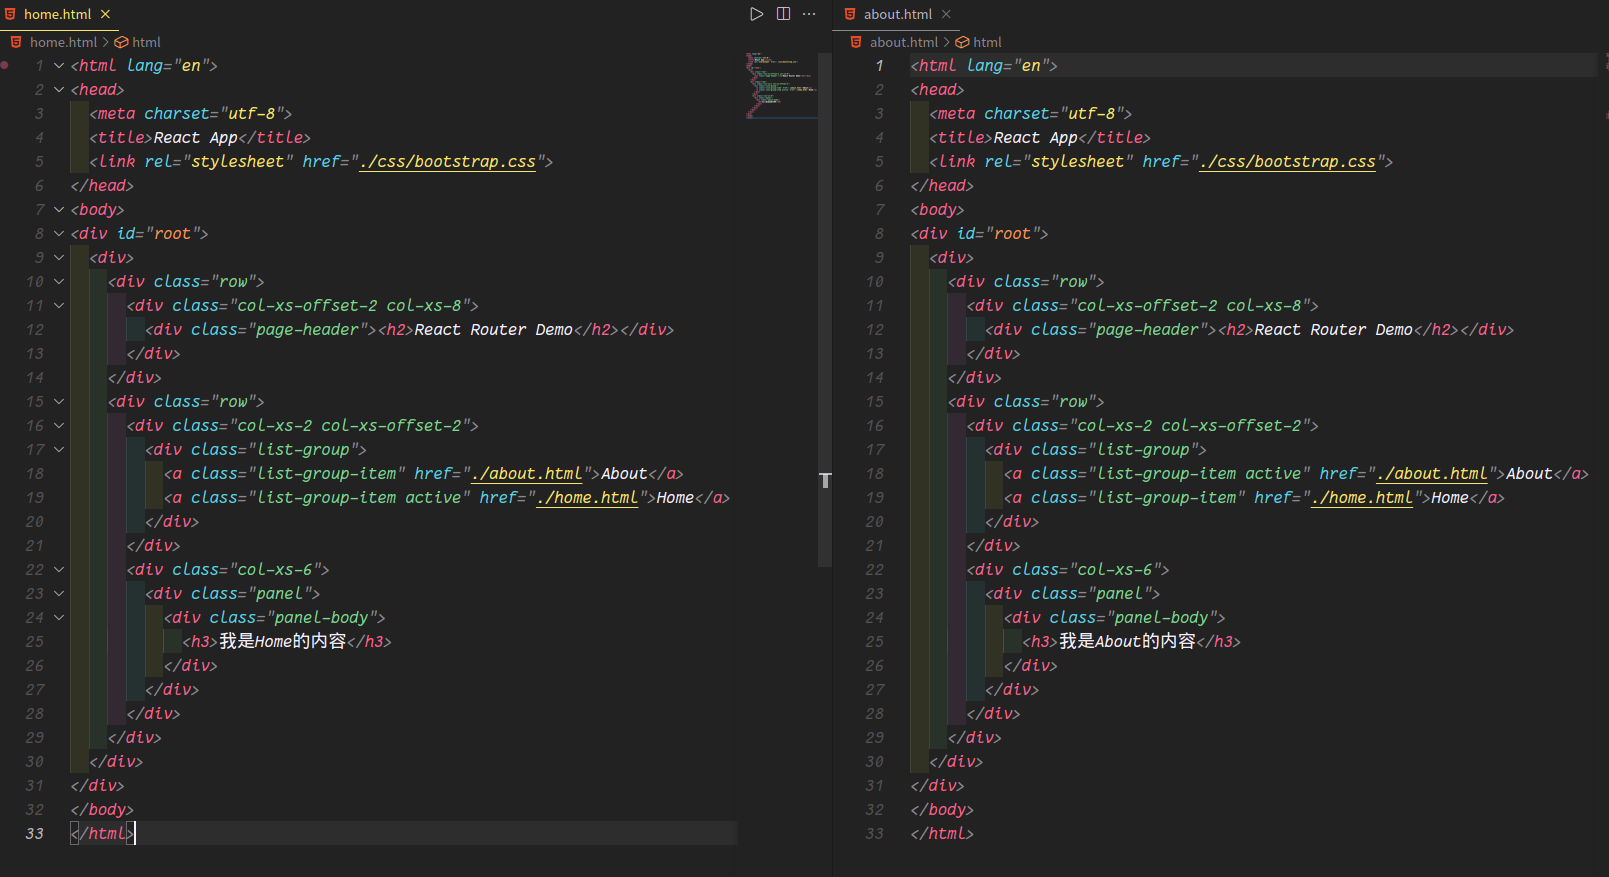This screenshot has width=1609, height=877.
Task: Follow ./about.html link in about.html editor
Action: tap(1432, 474)
